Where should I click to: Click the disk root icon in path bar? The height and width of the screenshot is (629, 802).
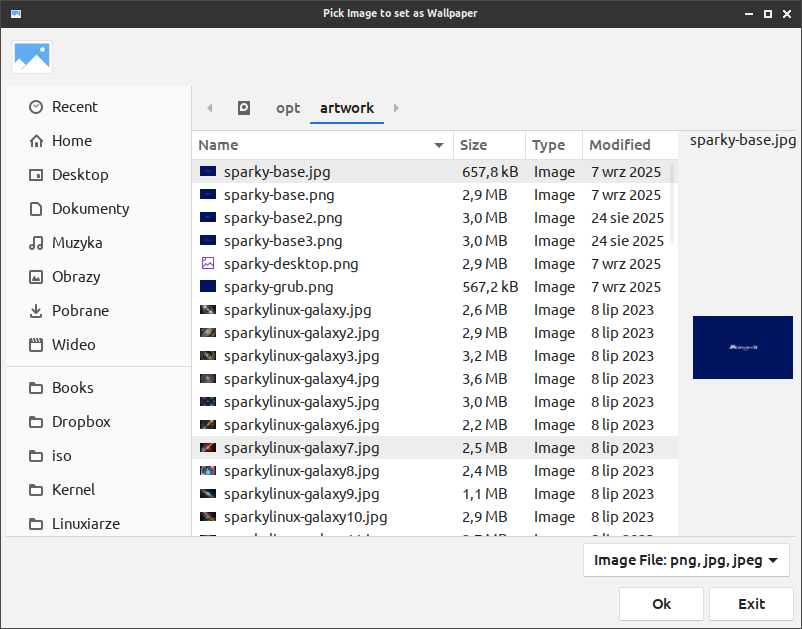point(244,108)
